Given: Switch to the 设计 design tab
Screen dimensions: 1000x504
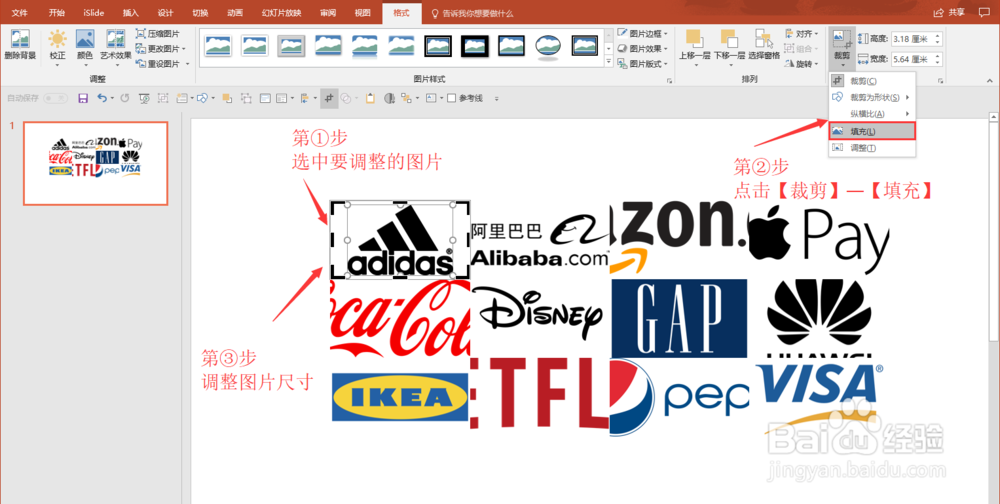Looking at the screenshot, I should [165, 13].
